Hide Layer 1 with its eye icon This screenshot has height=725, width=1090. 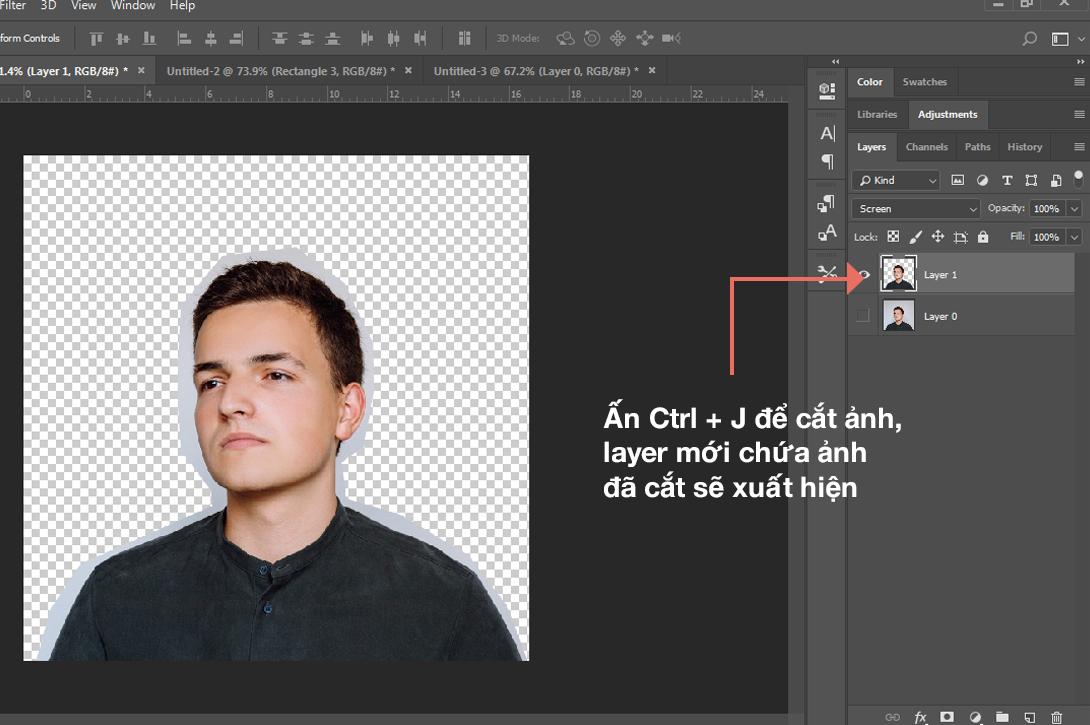863,273
